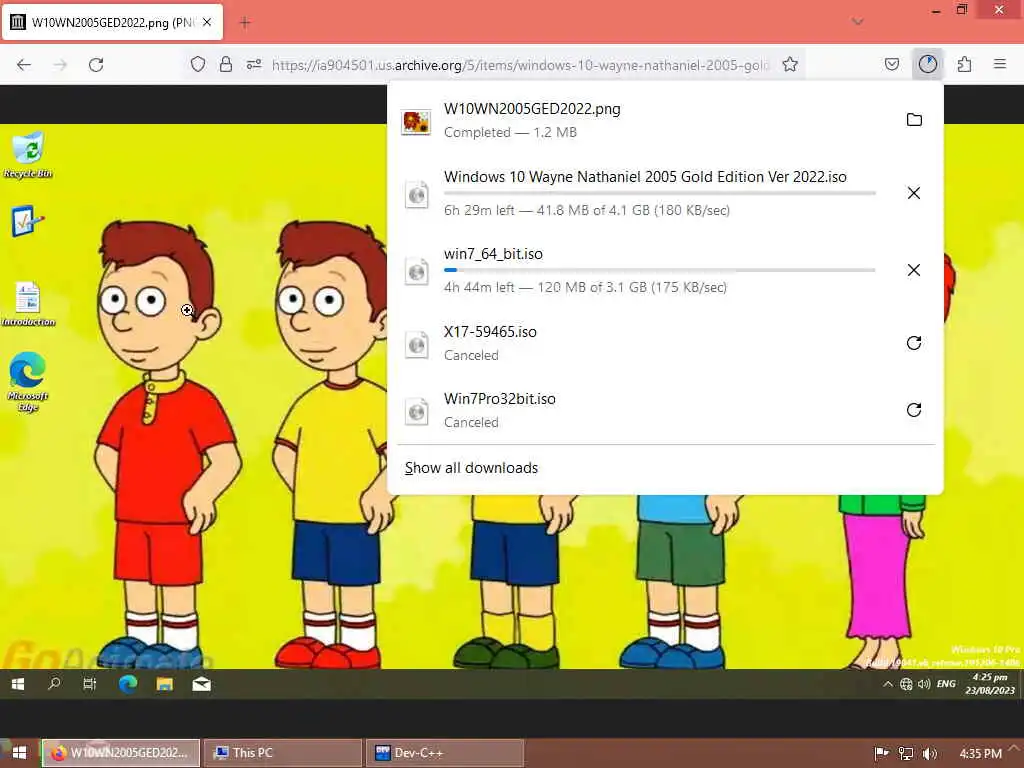1024x768 pixels.
Task: Click File Explorer icon on pictured taskbar
Action: coord(165,684)
